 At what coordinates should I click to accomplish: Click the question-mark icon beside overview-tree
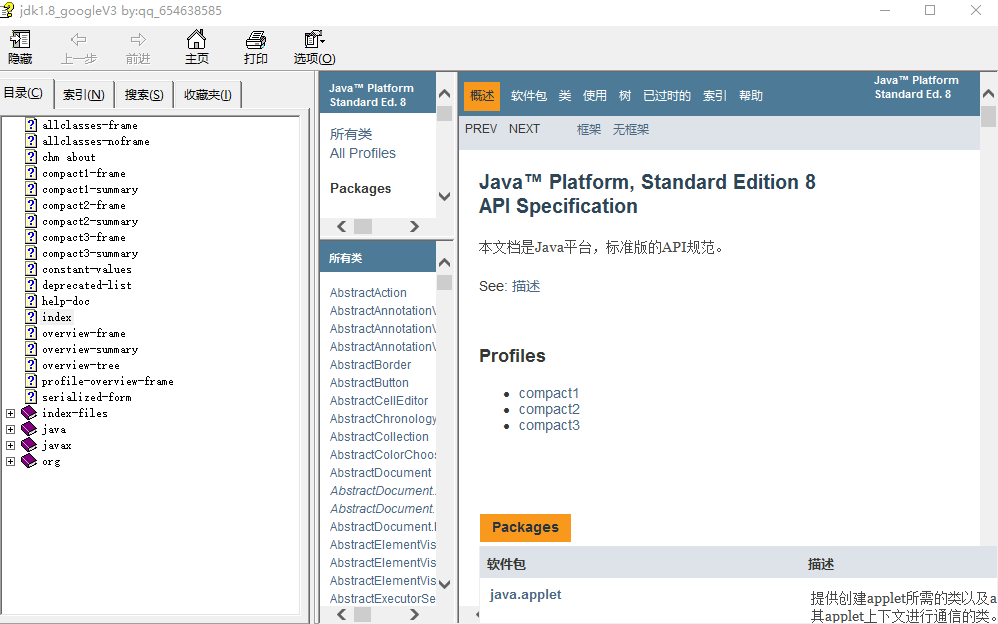coord(31,365)
